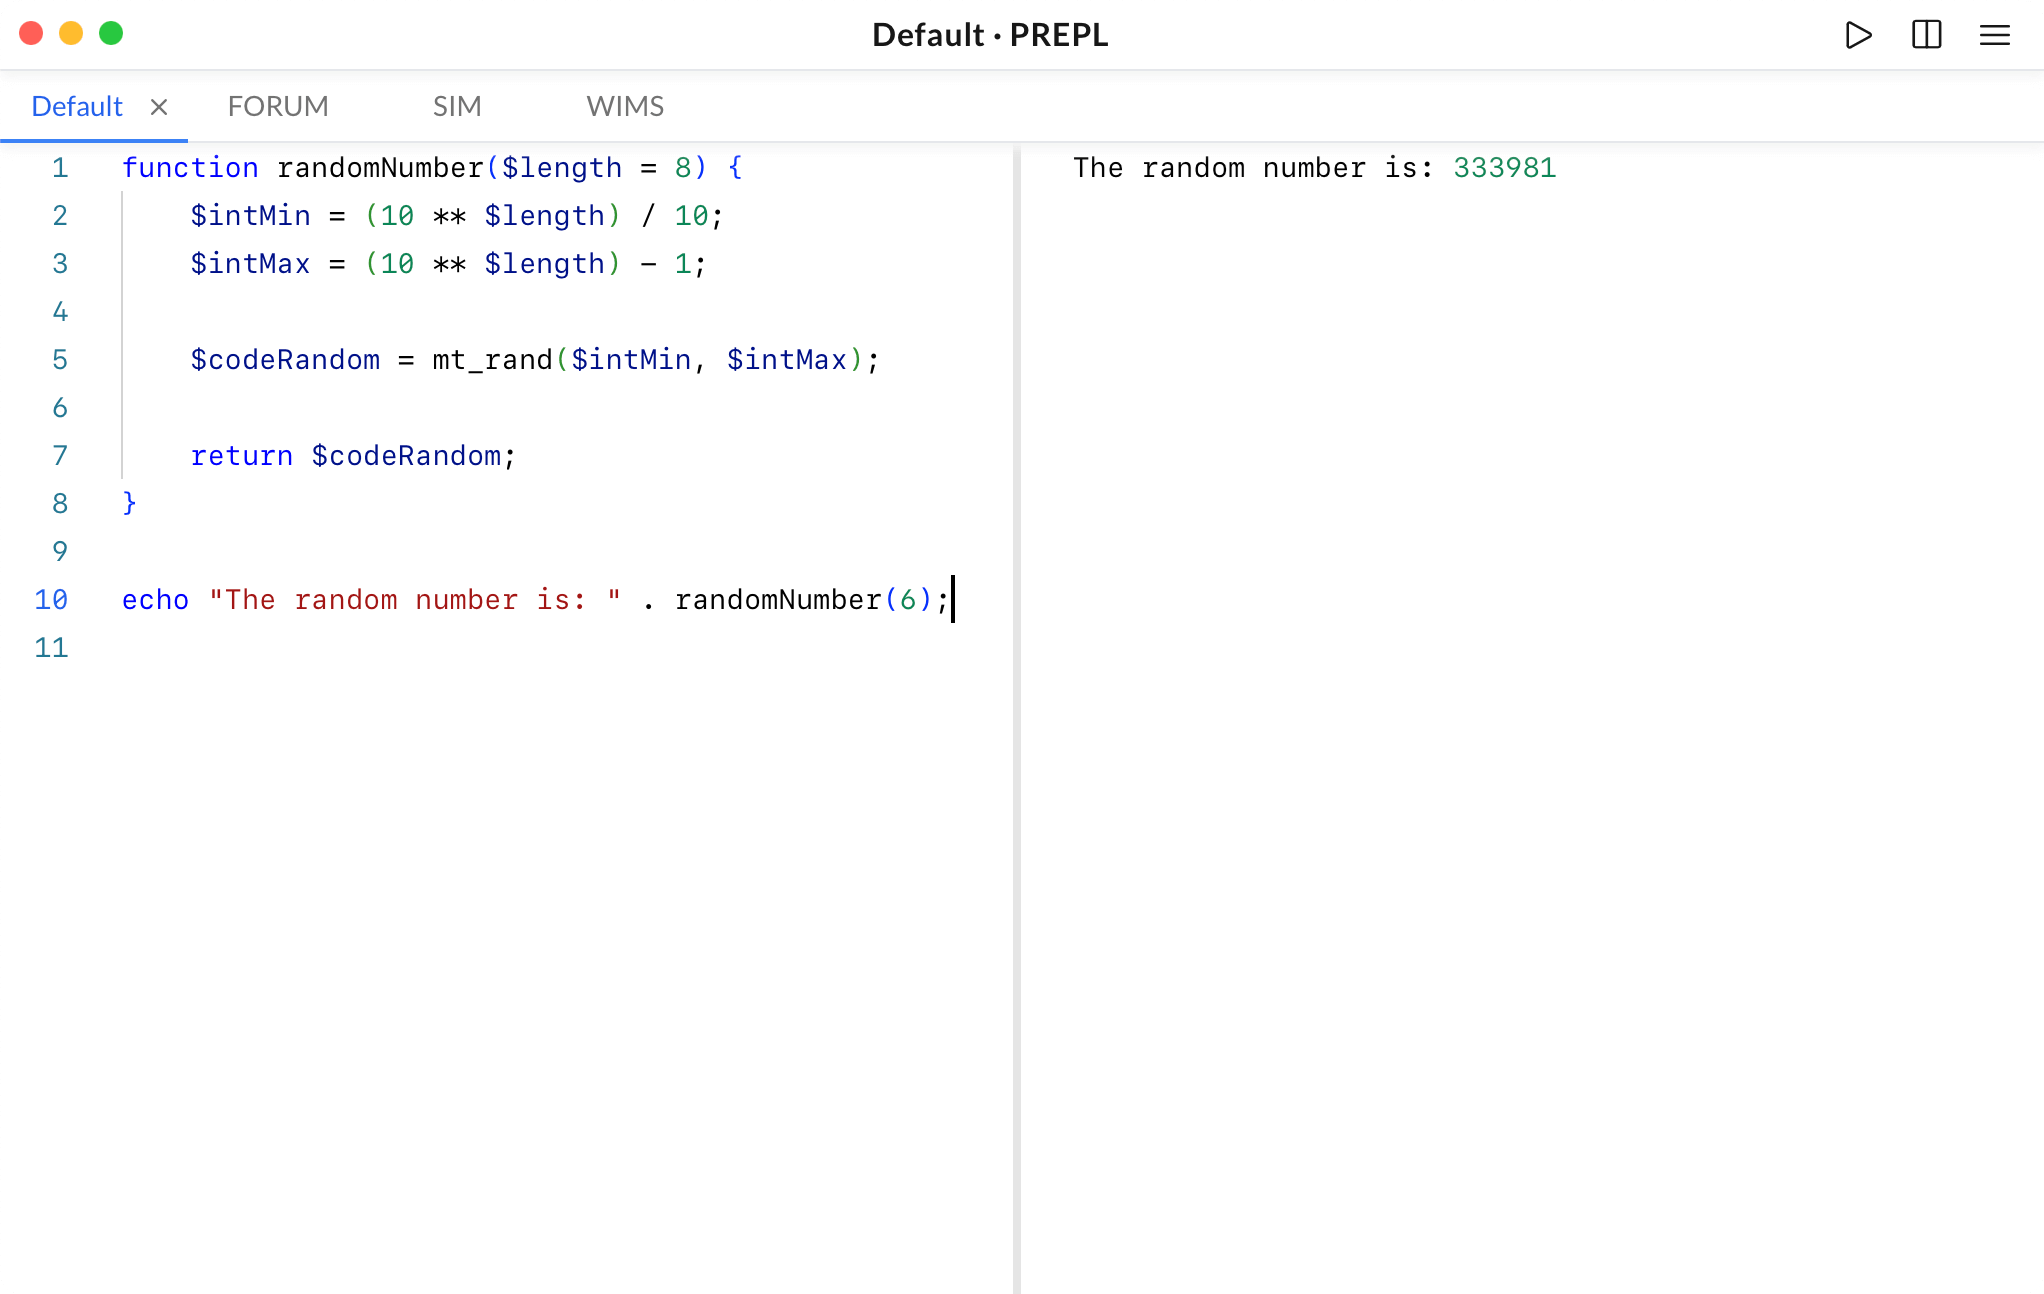Switch to the FORUM tab
The height and width of the screenshot is (1294, 2044).
(278, 106)
